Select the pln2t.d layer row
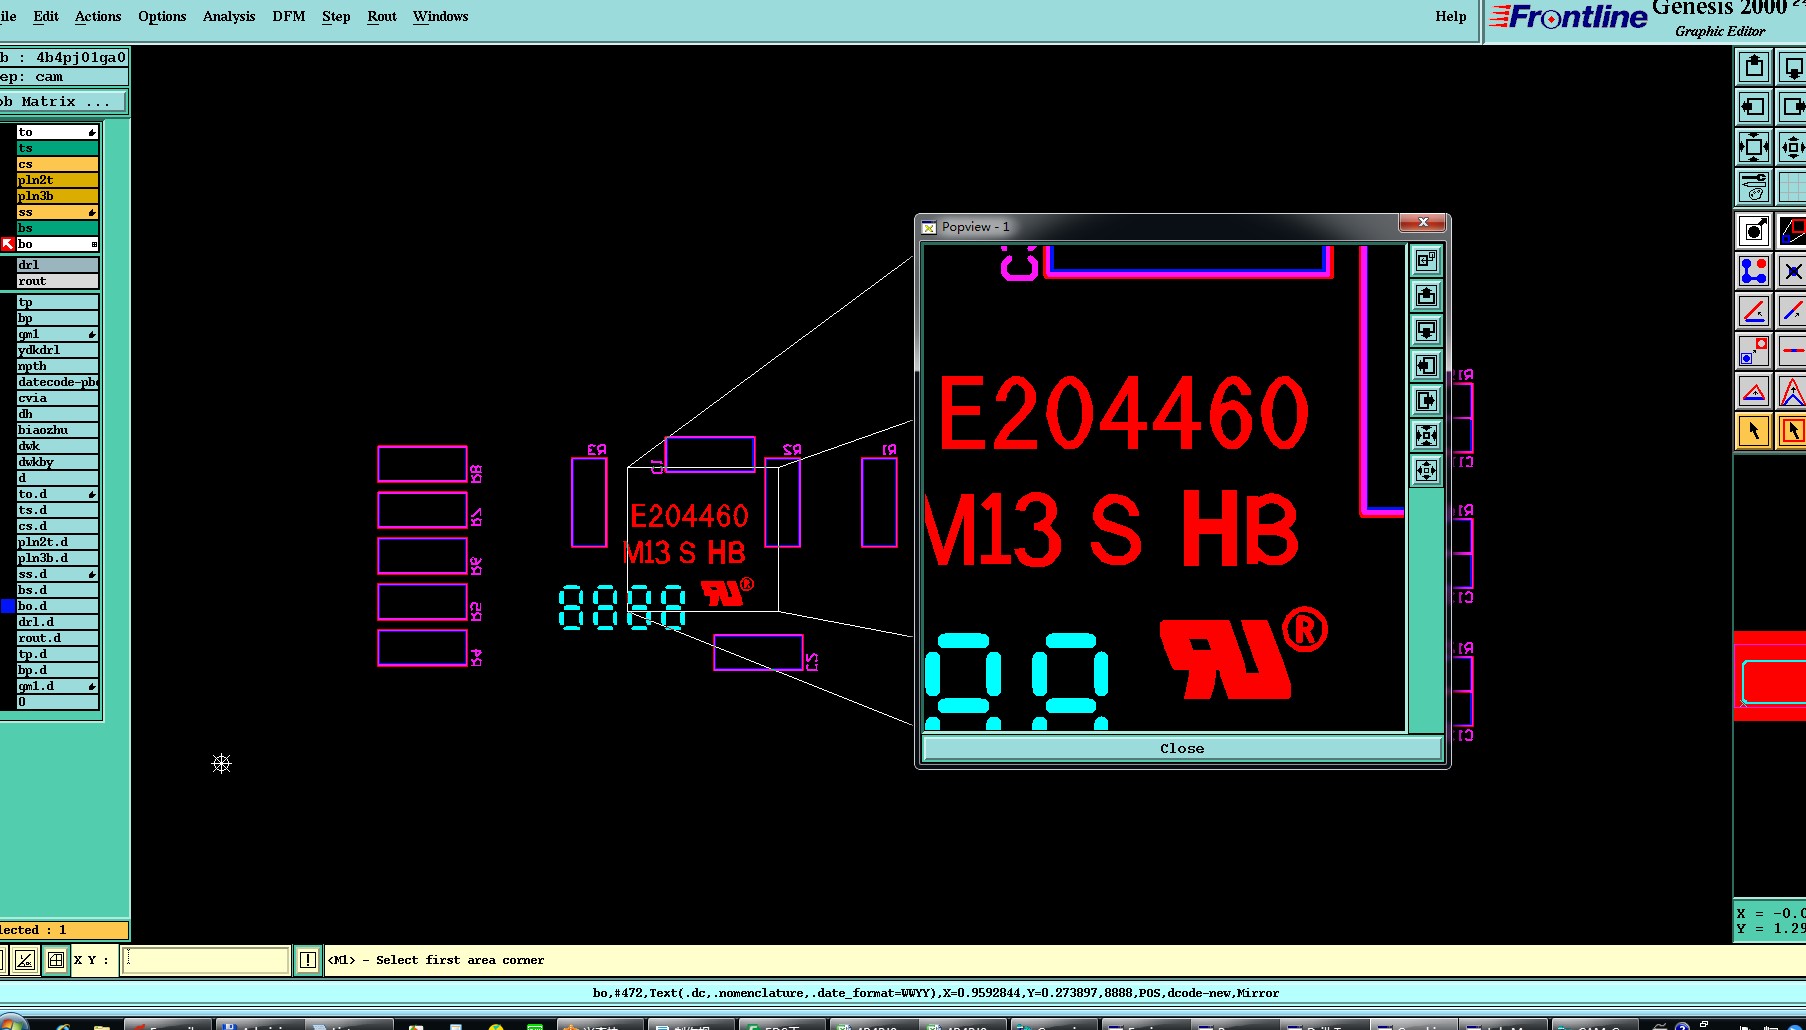The width and height of the screenshot is (1806, 1030). [x=58, y=542]
